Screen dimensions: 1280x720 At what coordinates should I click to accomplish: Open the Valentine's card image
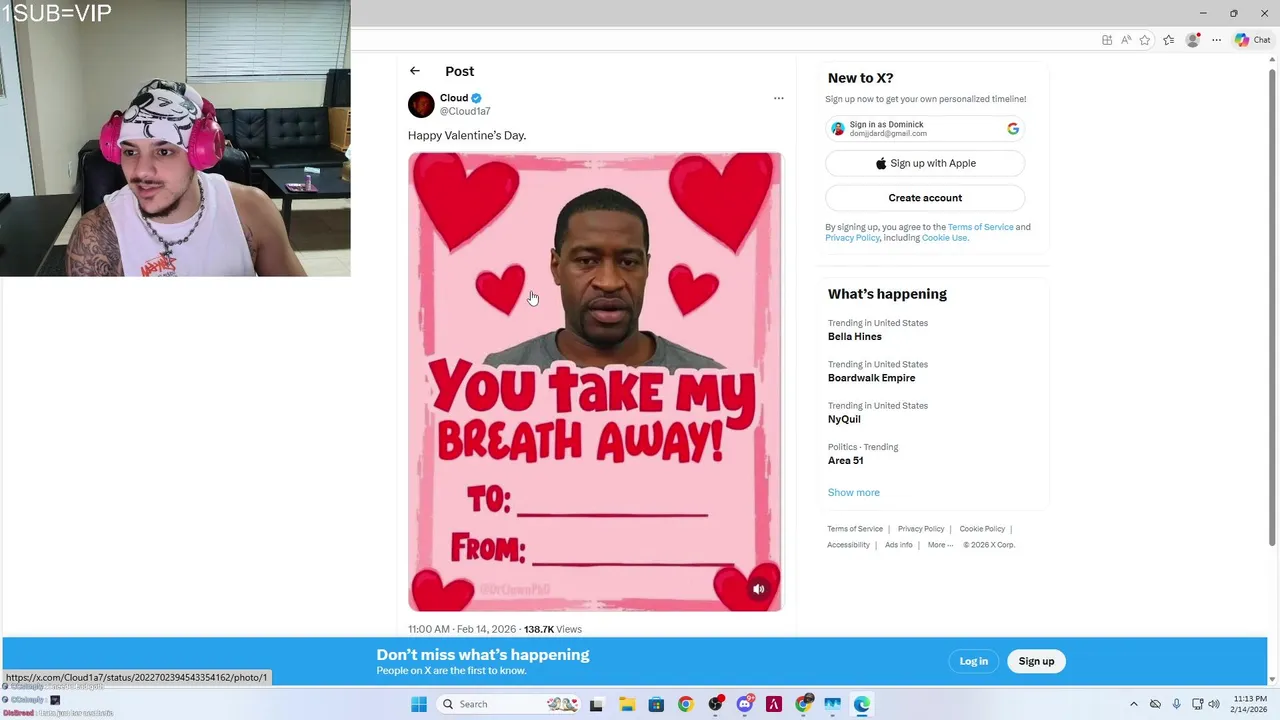pos(595,381)
